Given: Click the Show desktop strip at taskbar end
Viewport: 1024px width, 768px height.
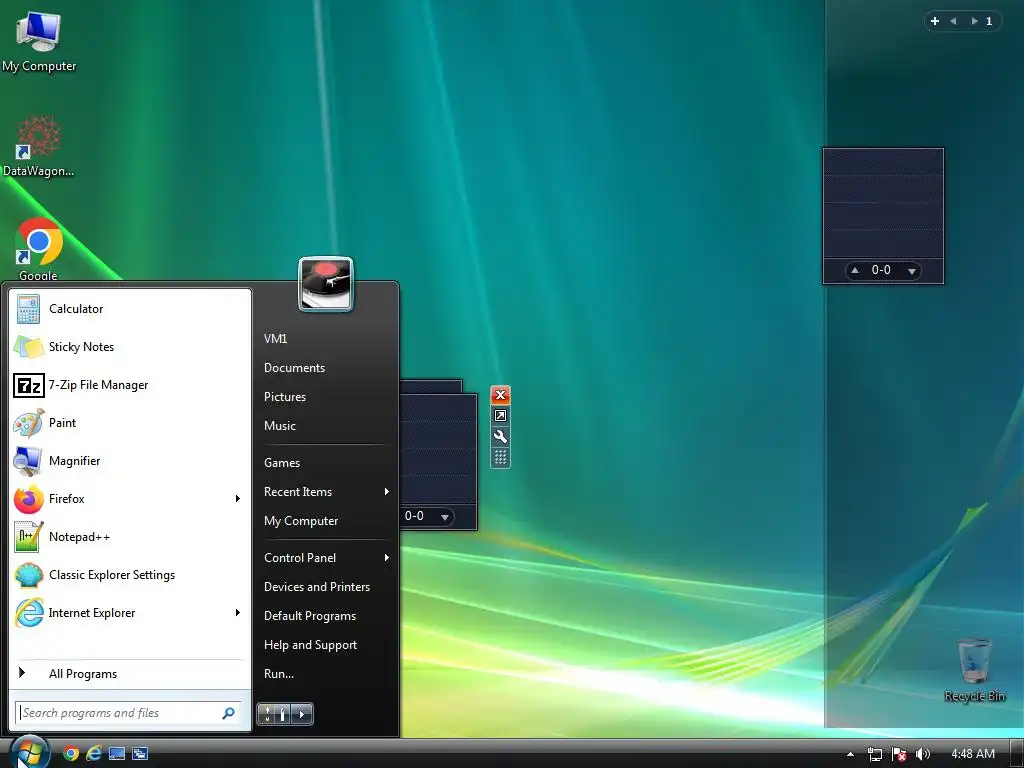Looking at the screenshot, I should tap(1017, 754).
